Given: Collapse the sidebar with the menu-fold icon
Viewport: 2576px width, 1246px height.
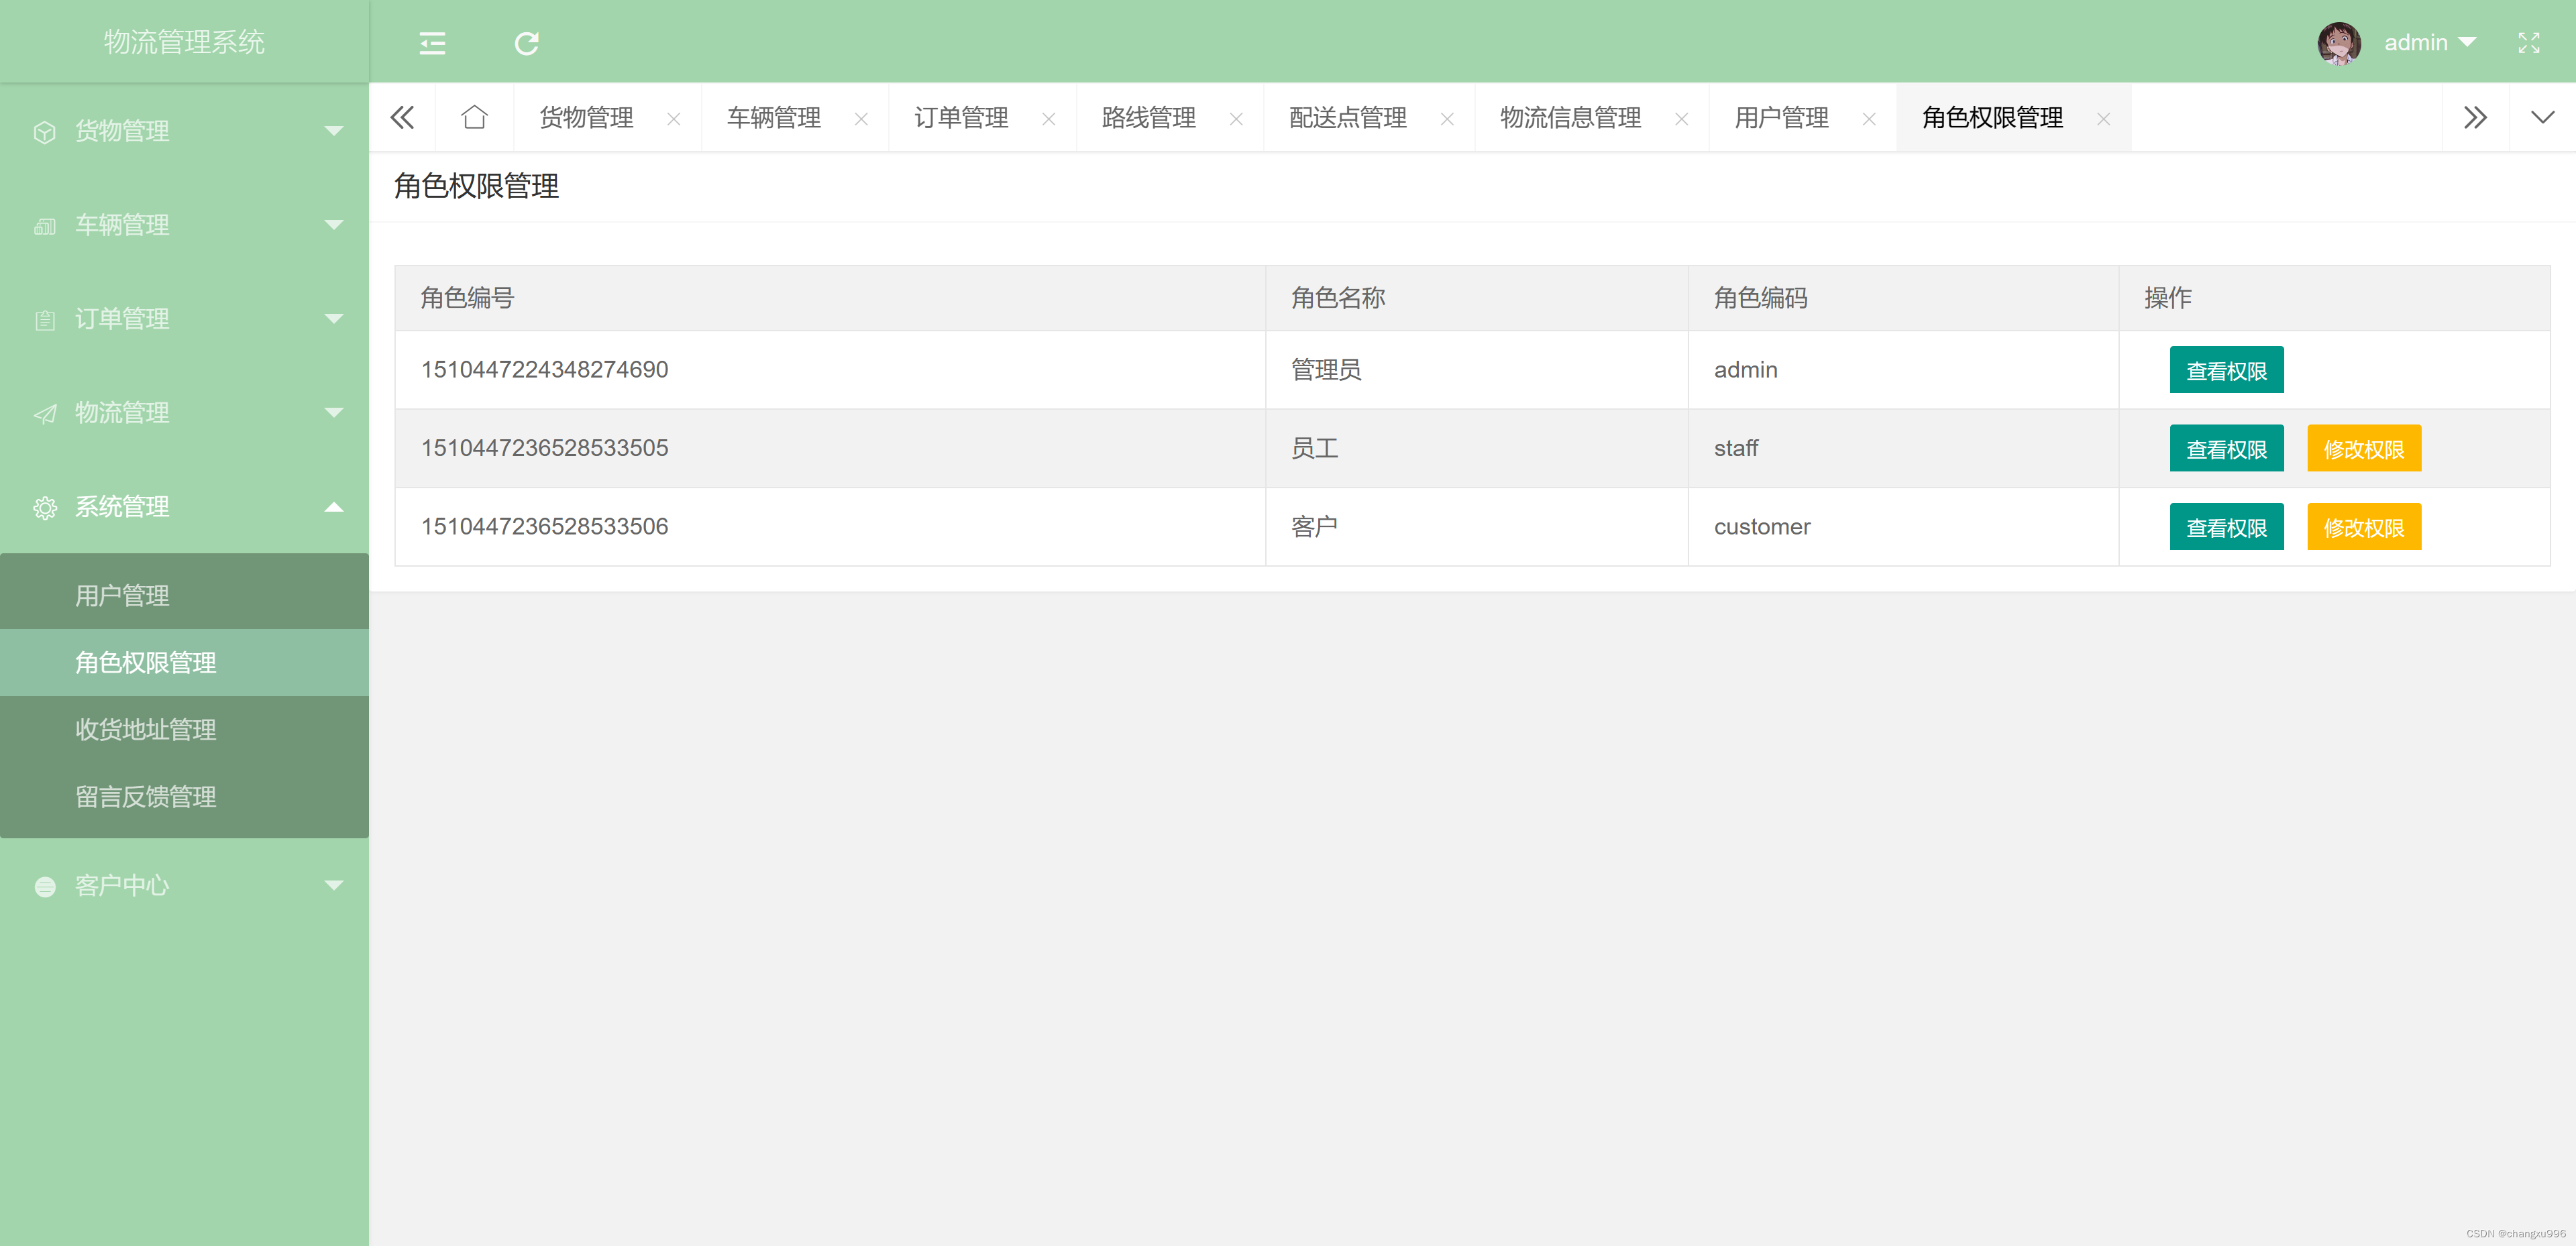Looking at the screenshot, I should point(432,43).
